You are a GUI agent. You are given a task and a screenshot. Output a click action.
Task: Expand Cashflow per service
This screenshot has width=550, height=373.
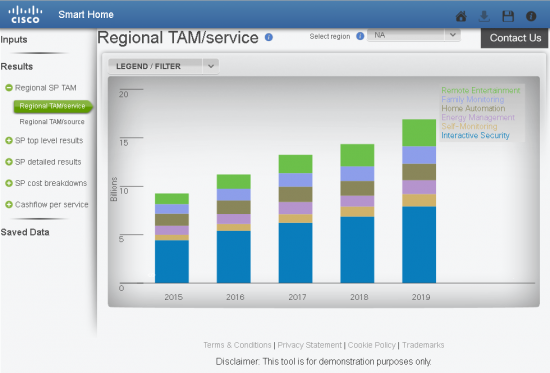point(9,205)
